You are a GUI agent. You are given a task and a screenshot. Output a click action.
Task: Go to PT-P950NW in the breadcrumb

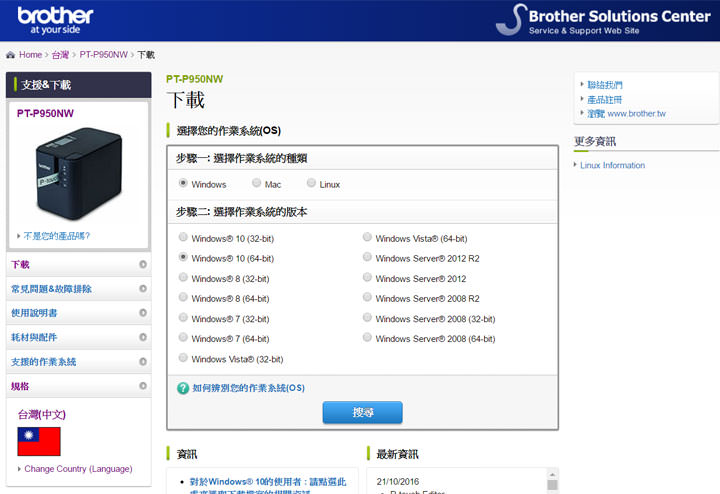click(103, 55)
